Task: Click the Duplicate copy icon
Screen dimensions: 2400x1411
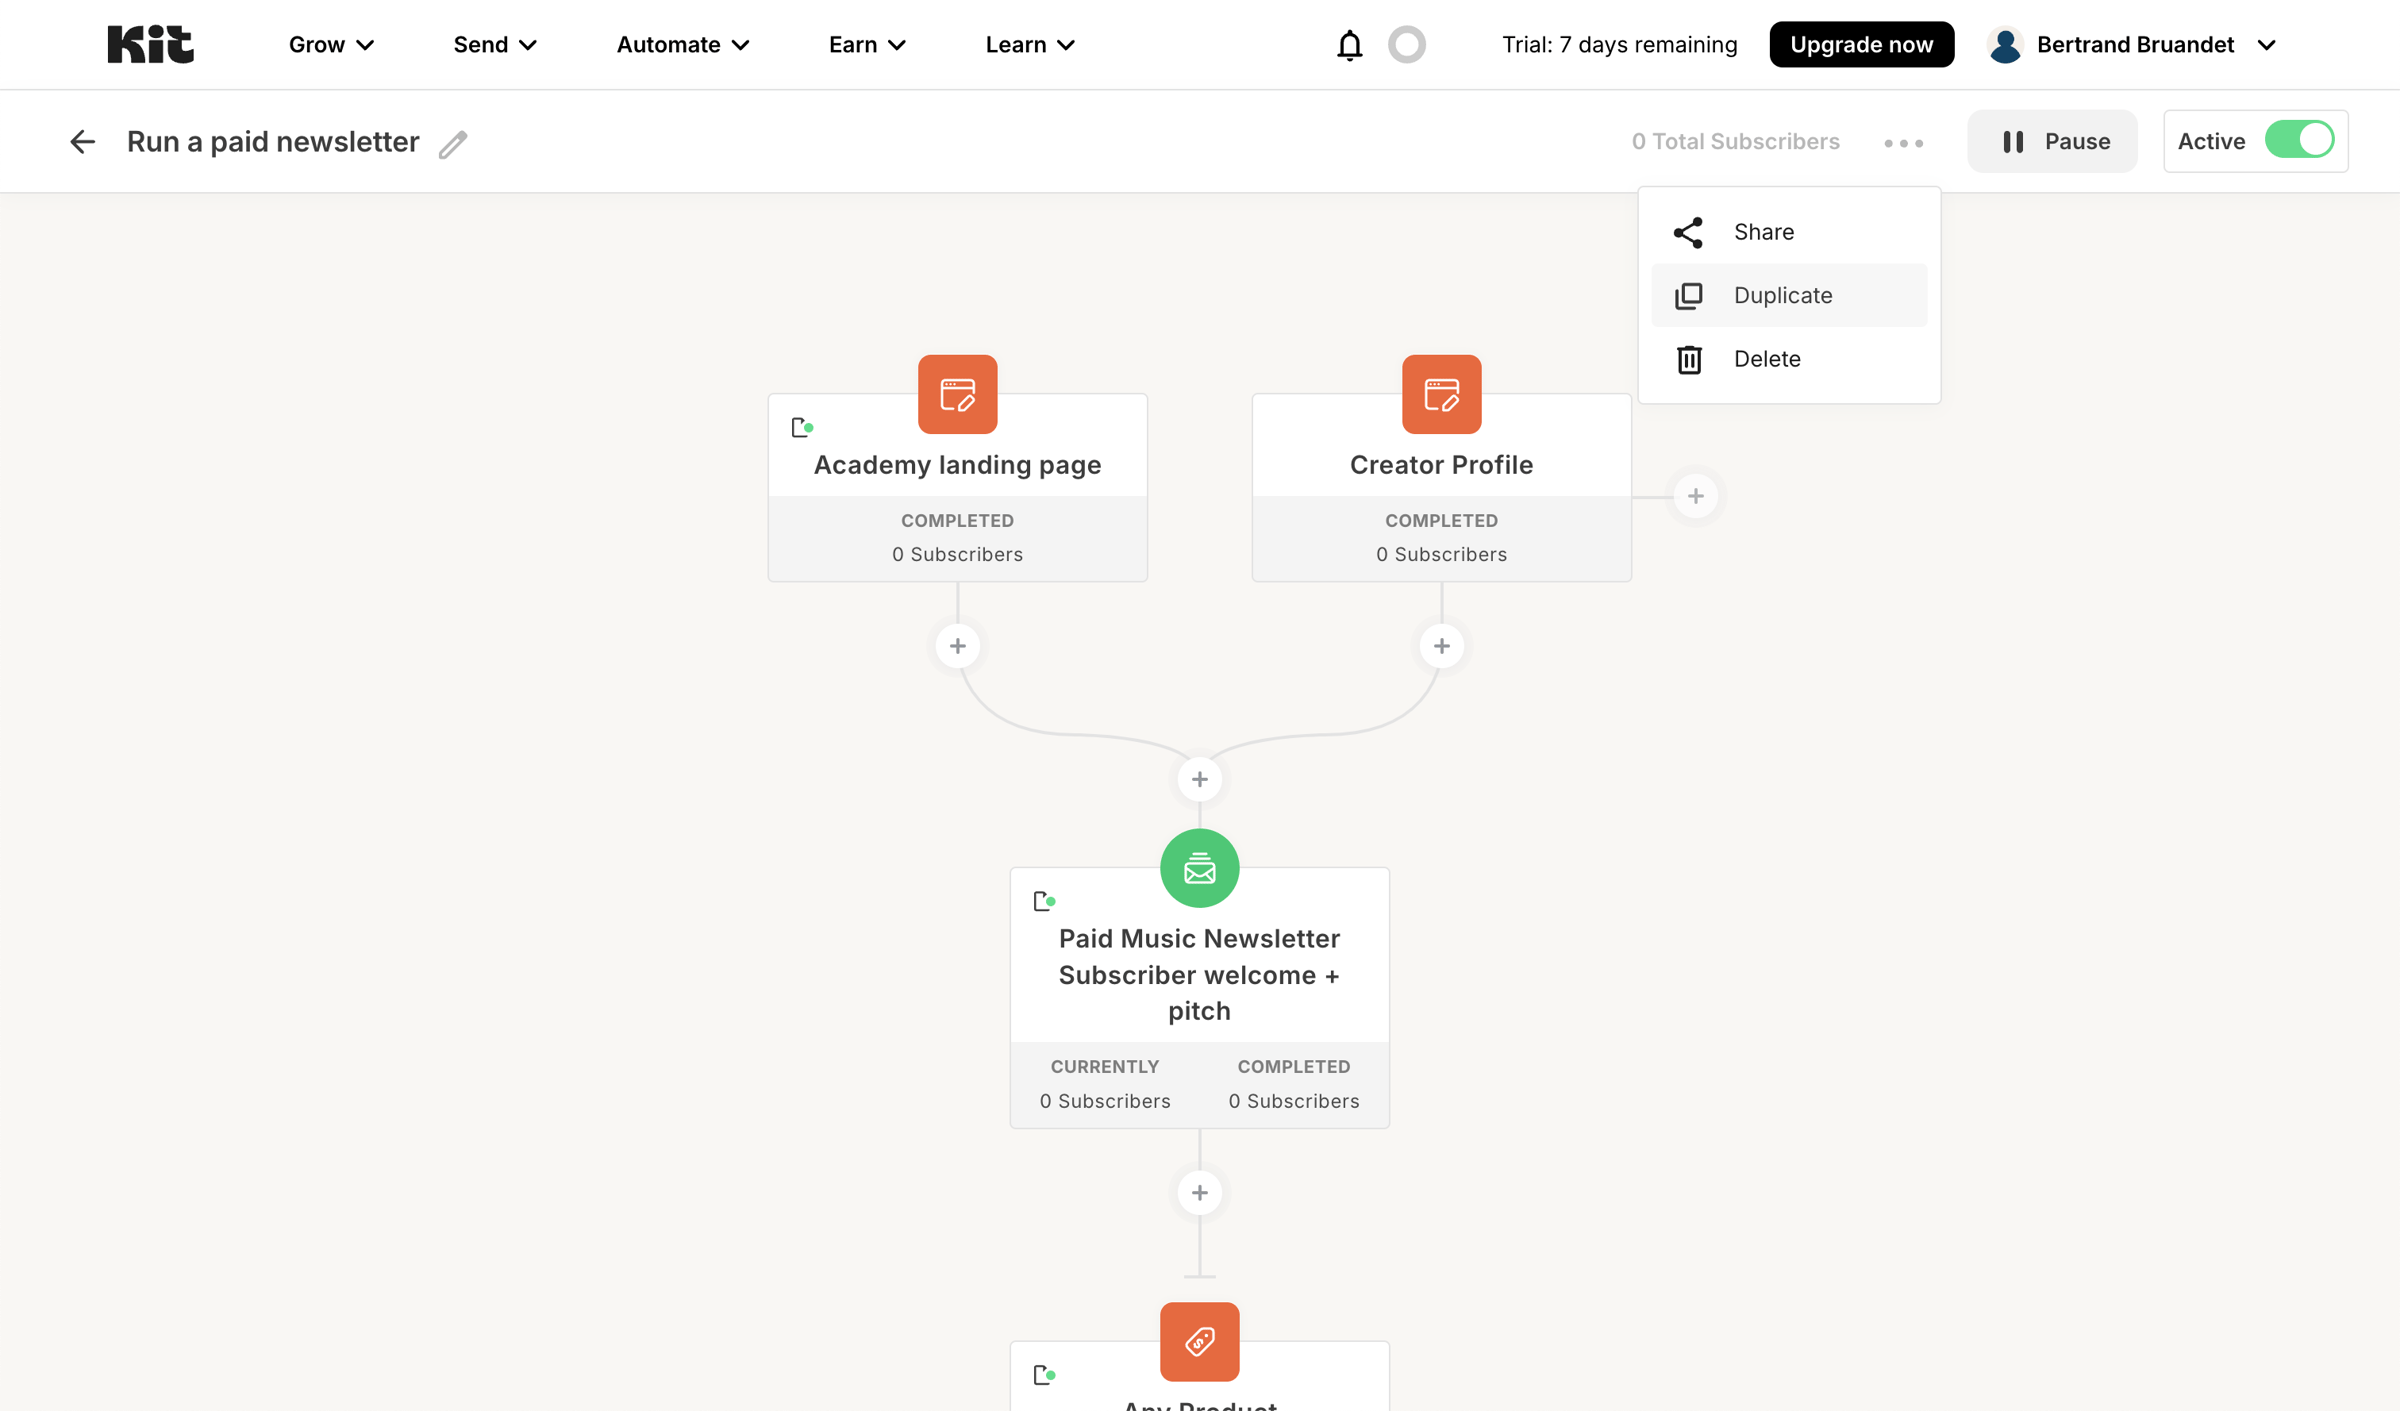Action: click(1688, 296)
